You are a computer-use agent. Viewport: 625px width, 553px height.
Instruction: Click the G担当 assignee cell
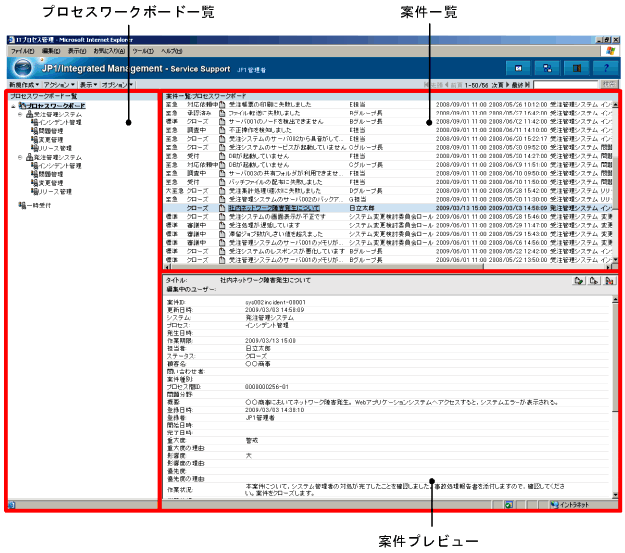pyautogui.click(x=357, y=199)
